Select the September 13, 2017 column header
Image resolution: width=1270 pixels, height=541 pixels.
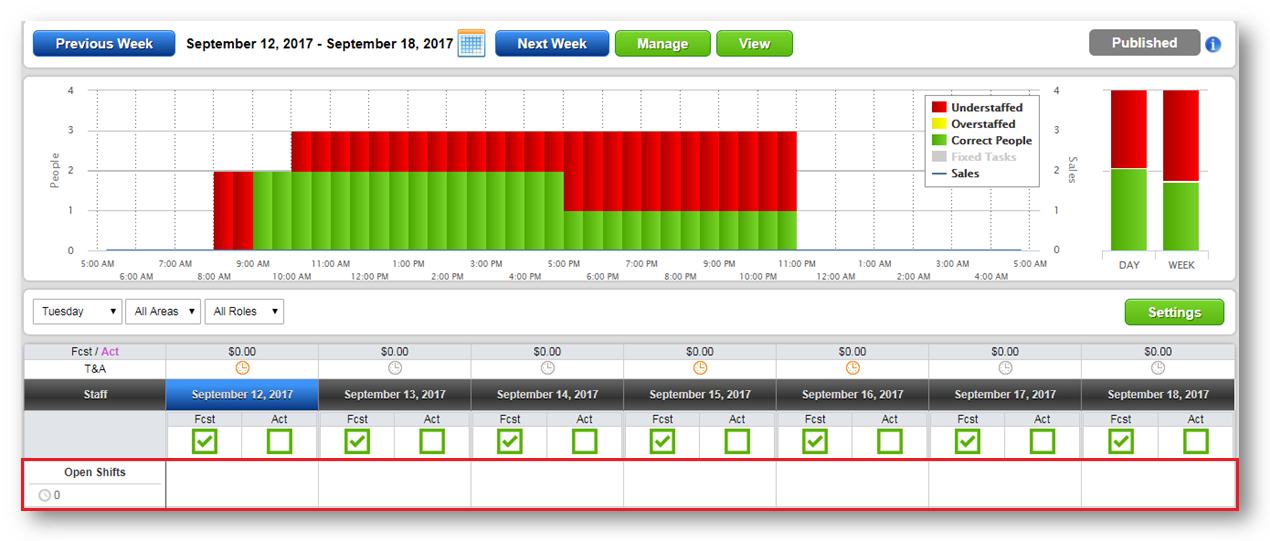395,395
